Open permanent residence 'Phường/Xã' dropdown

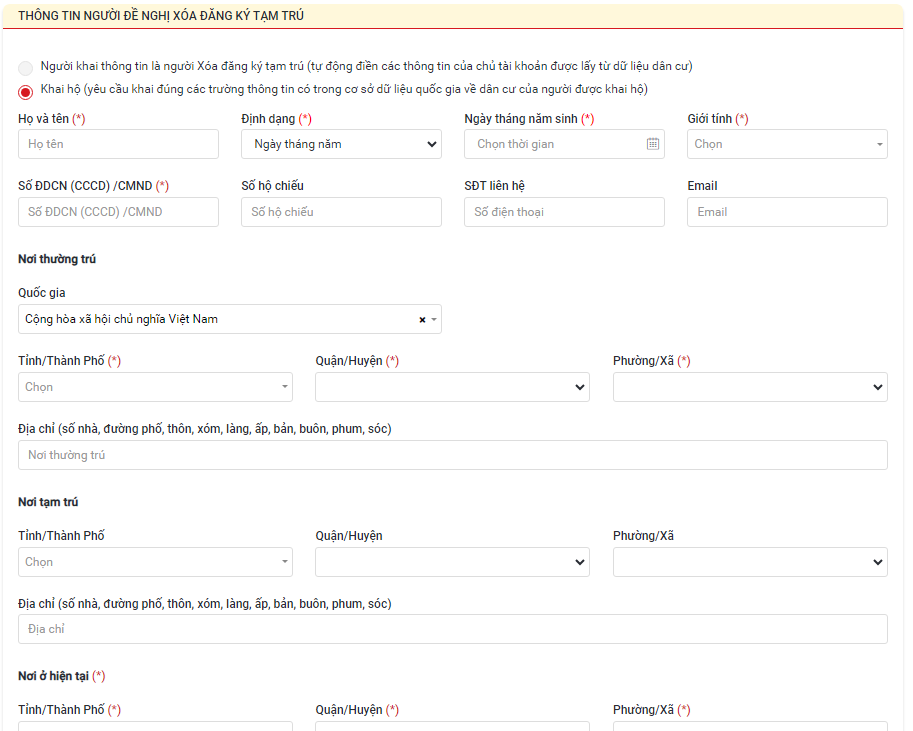[750, 387]
